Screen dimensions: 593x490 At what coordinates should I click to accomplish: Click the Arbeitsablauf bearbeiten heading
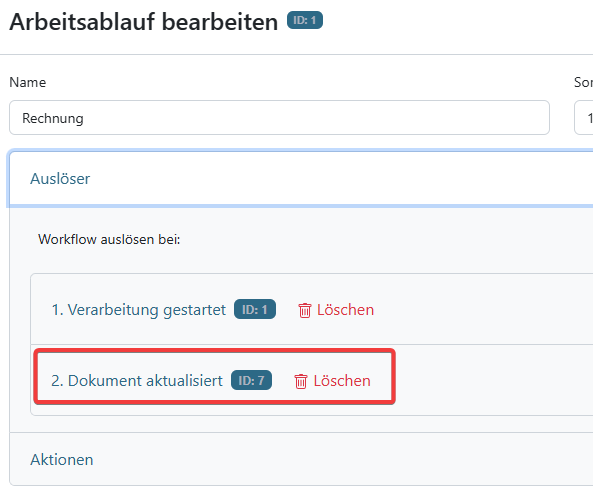pyautogui.click(x=144, y=22)
